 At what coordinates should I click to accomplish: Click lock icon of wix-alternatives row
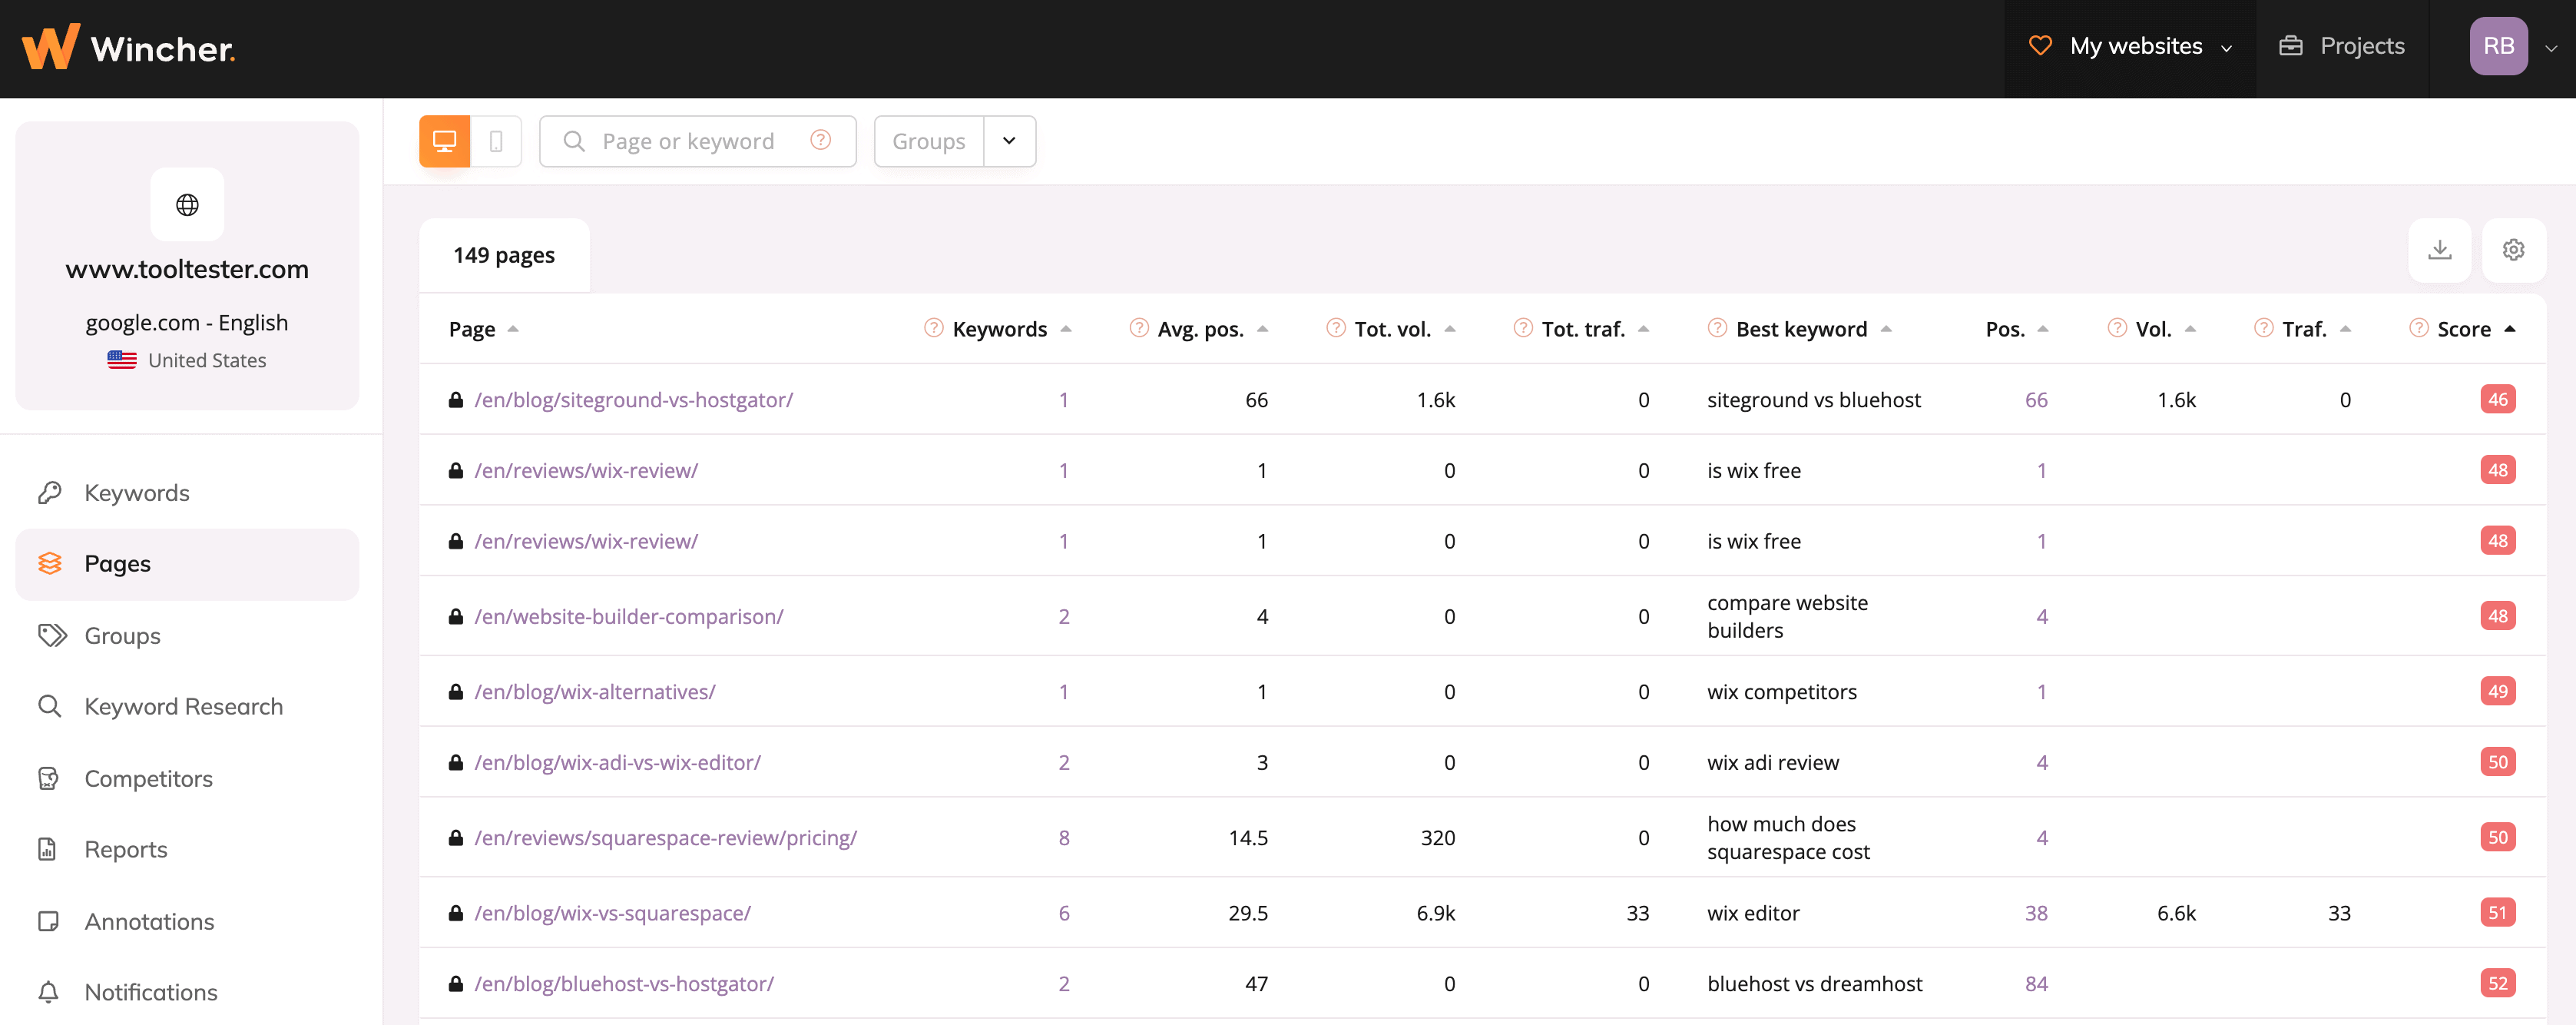[455, 692]
